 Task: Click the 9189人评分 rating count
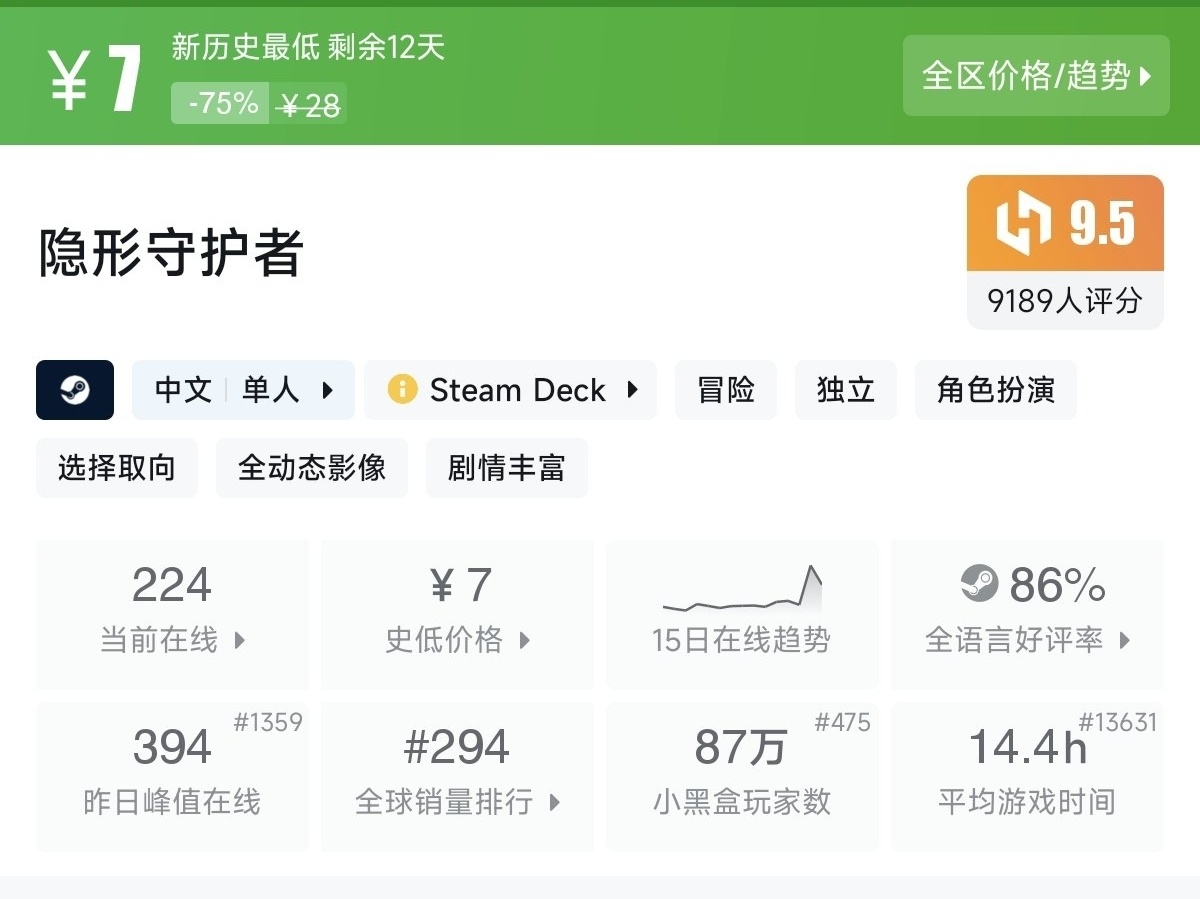pyautogui.click(x=1065, y=300)
